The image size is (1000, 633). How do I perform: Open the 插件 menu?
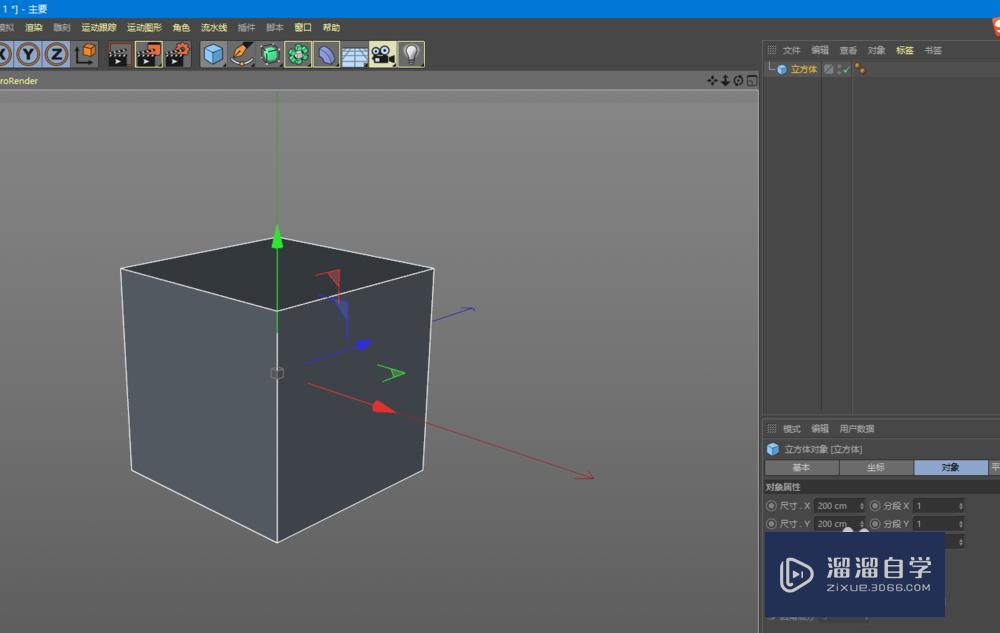pos(246,27)
